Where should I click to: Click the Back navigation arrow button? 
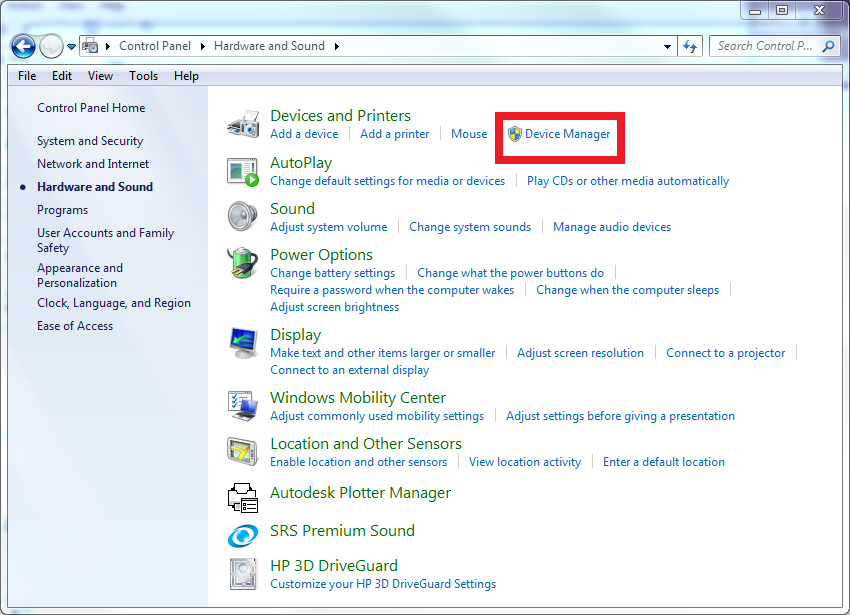[23, 46]
